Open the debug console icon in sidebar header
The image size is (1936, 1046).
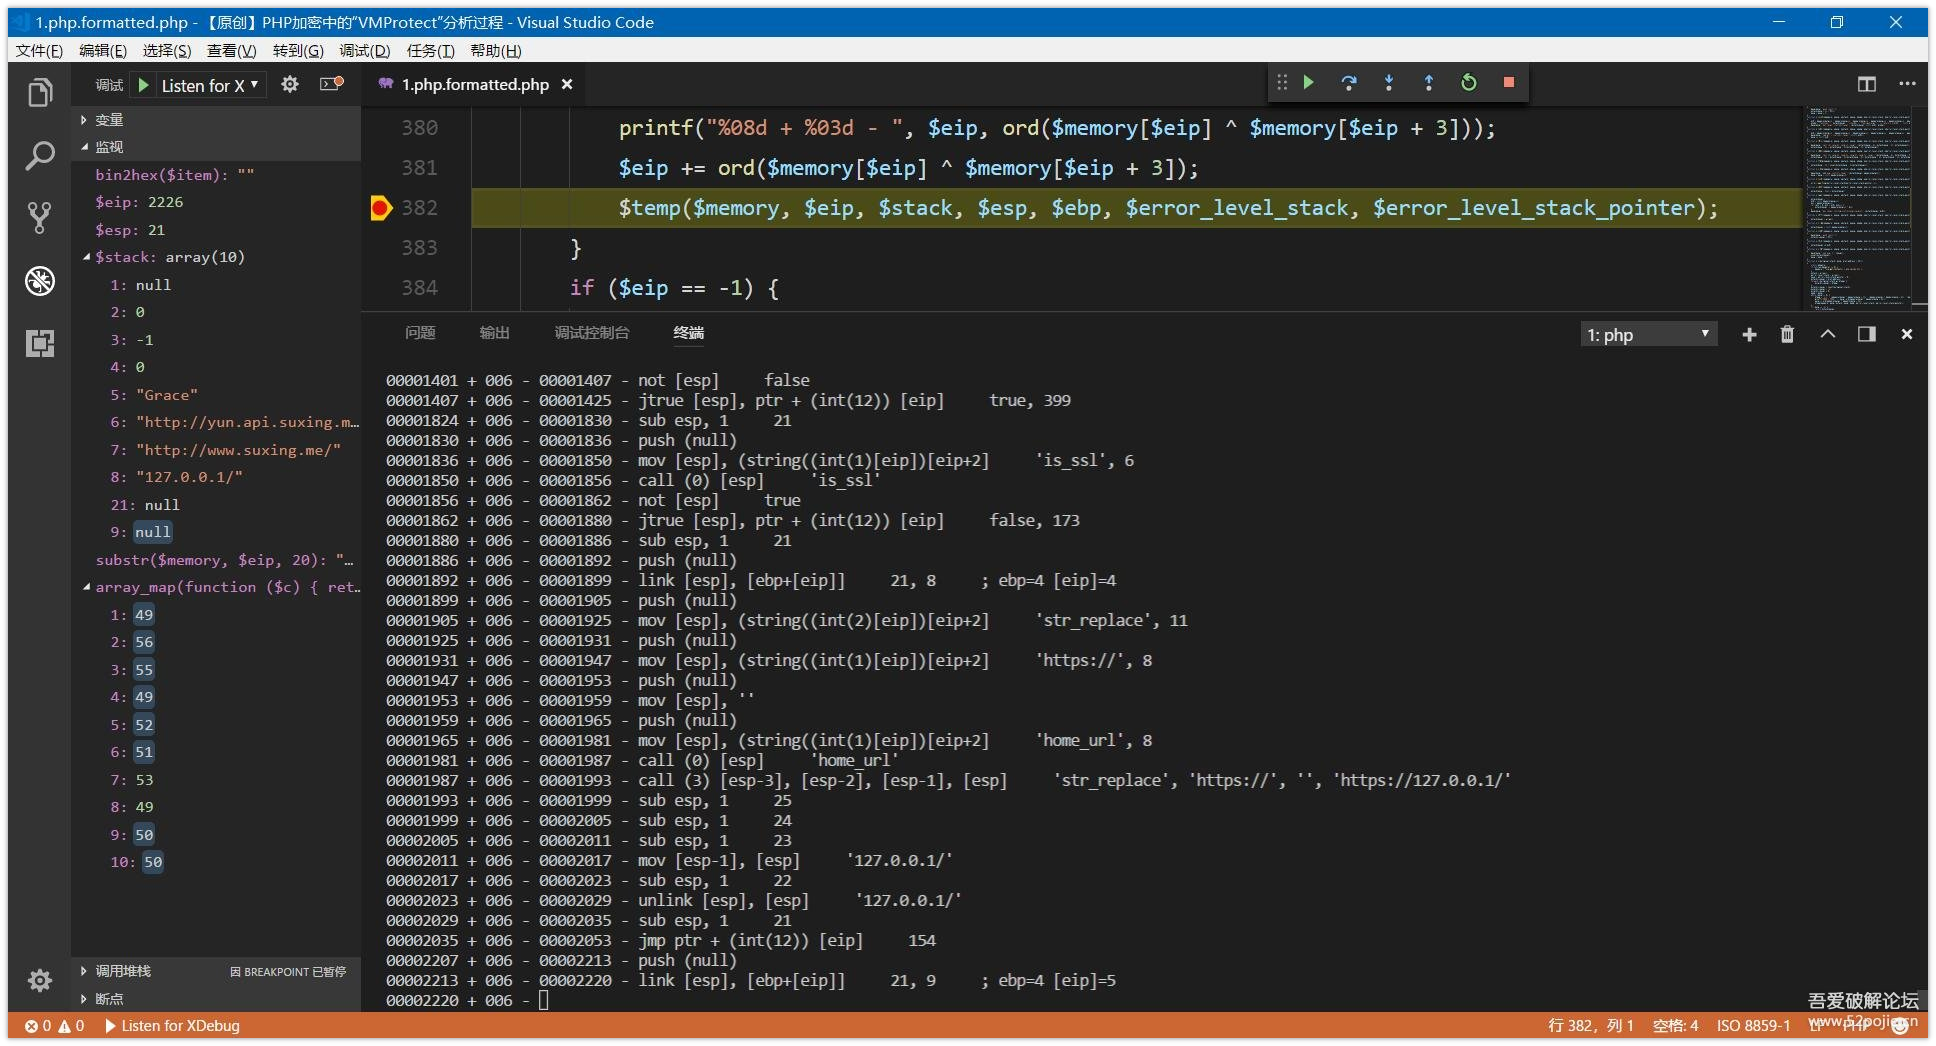point(331,84)
